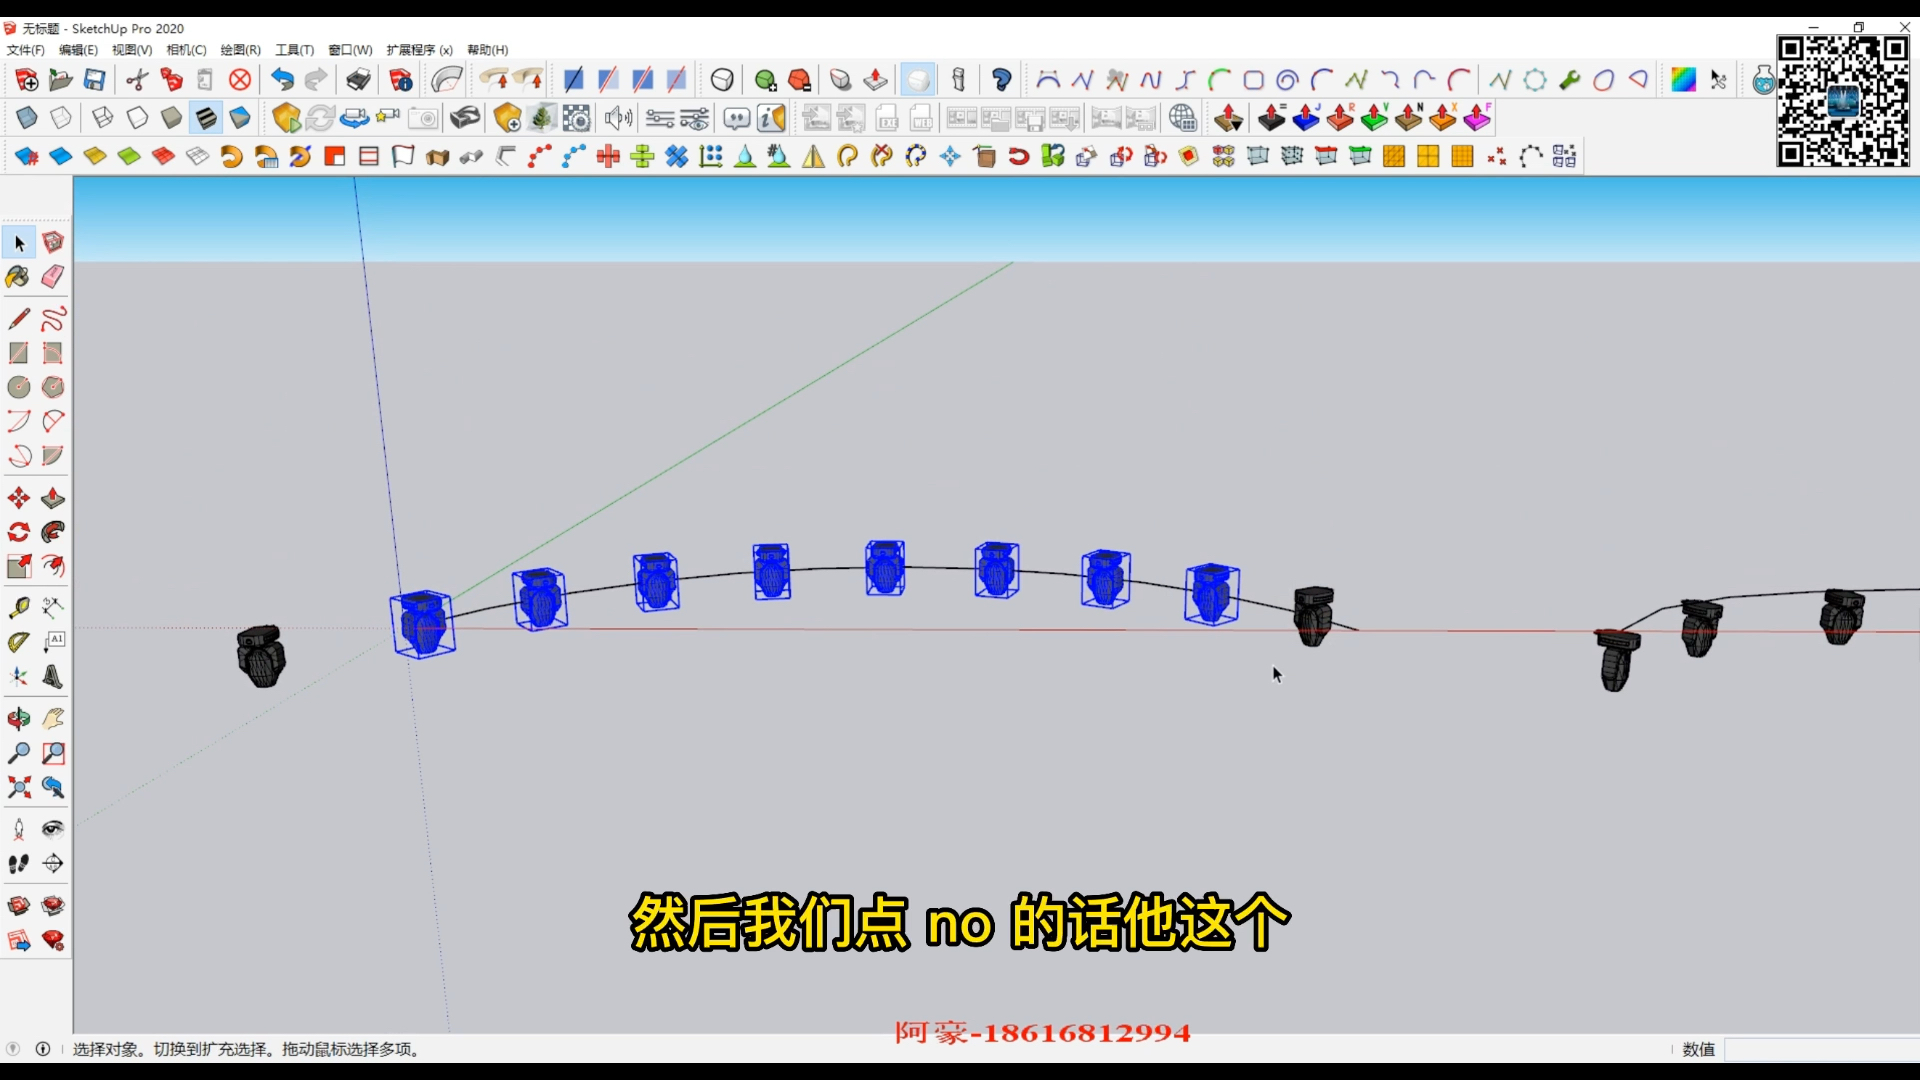Select the Walk tool footprints icon

[18, 863]
